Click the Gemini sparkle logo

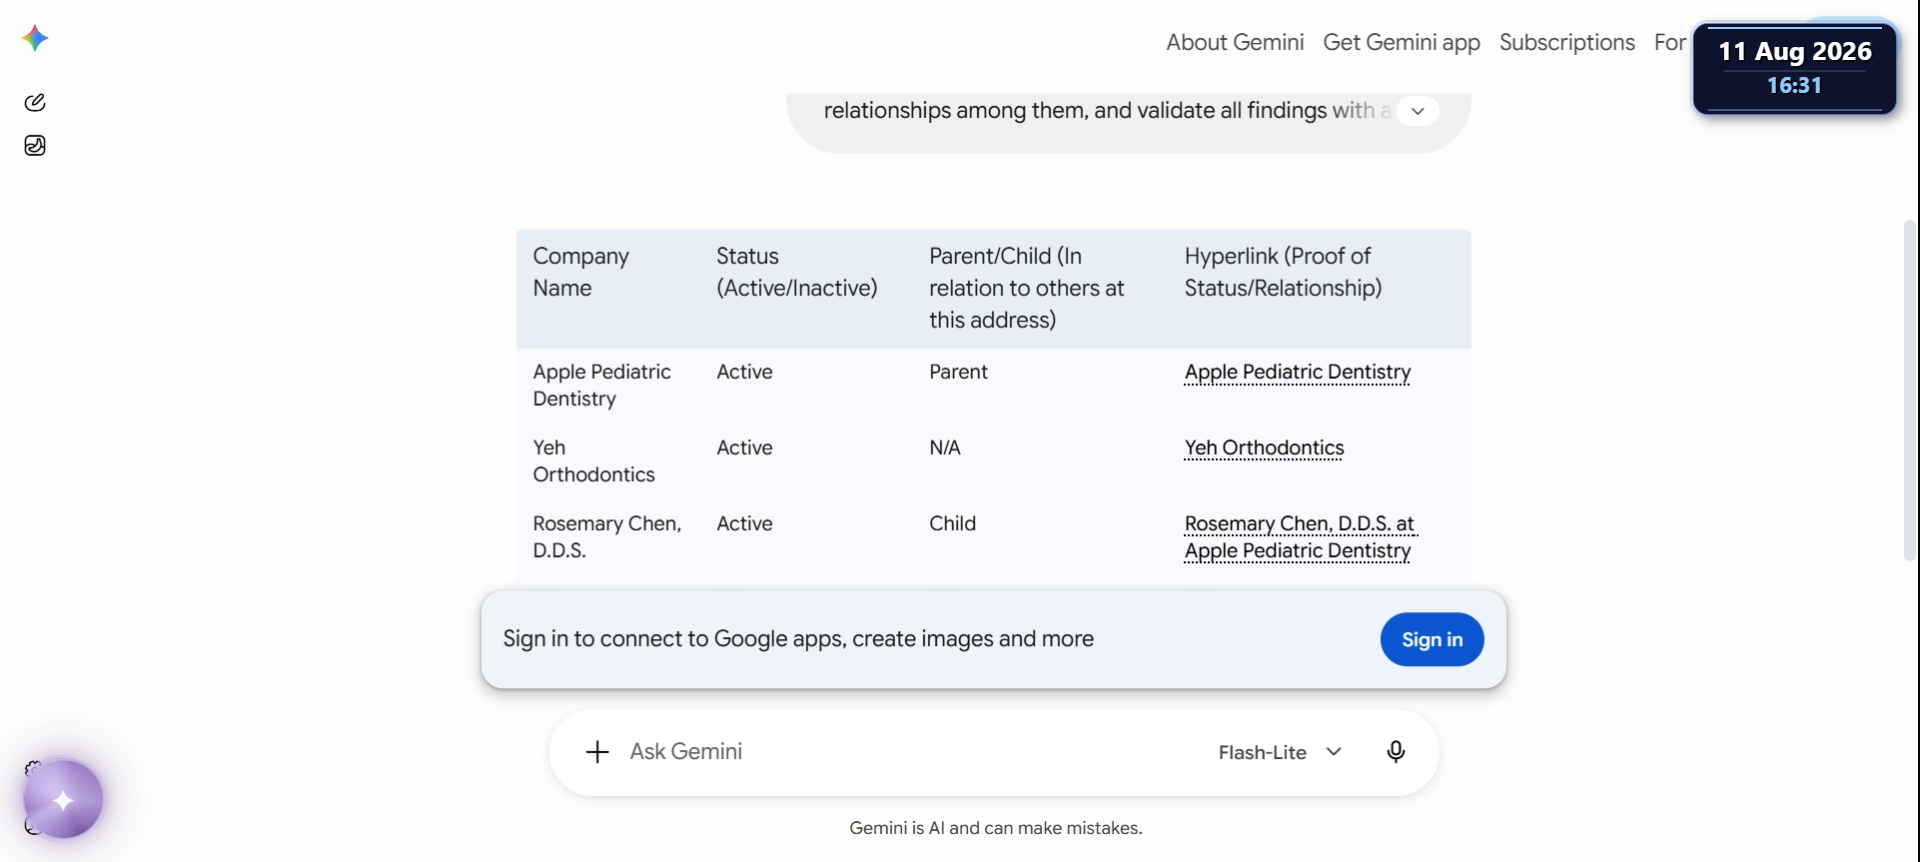point(35,39)
